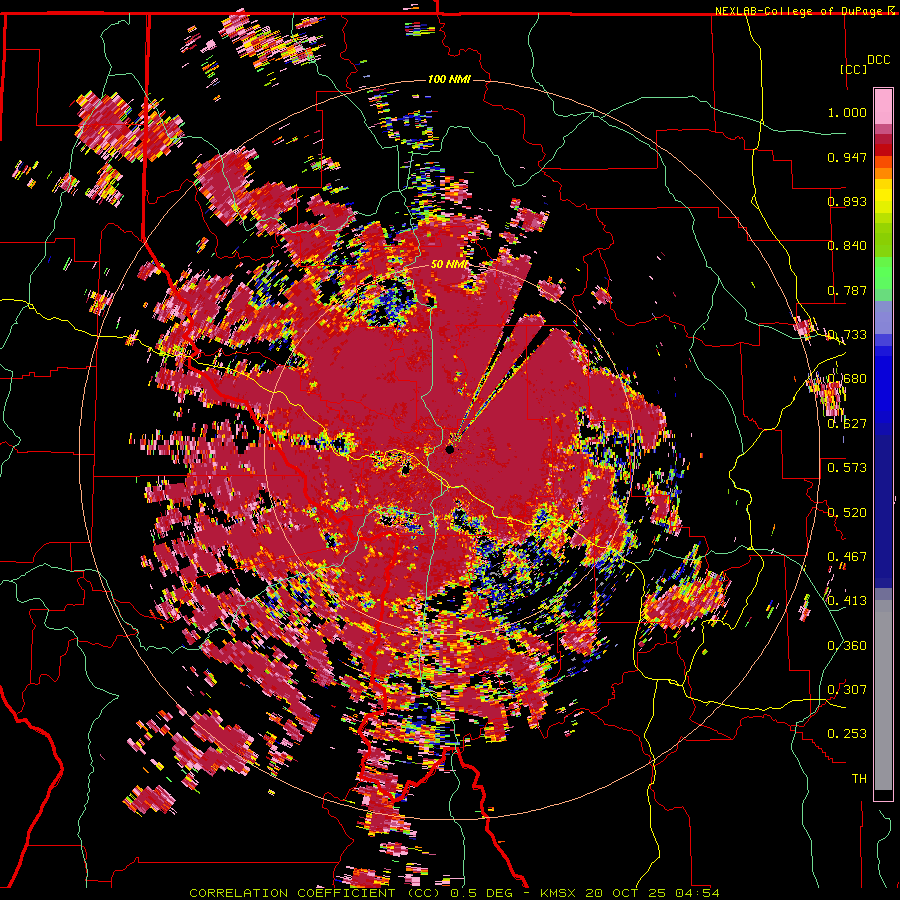Select the bright green color bar segment

click(x=883, y=273)
